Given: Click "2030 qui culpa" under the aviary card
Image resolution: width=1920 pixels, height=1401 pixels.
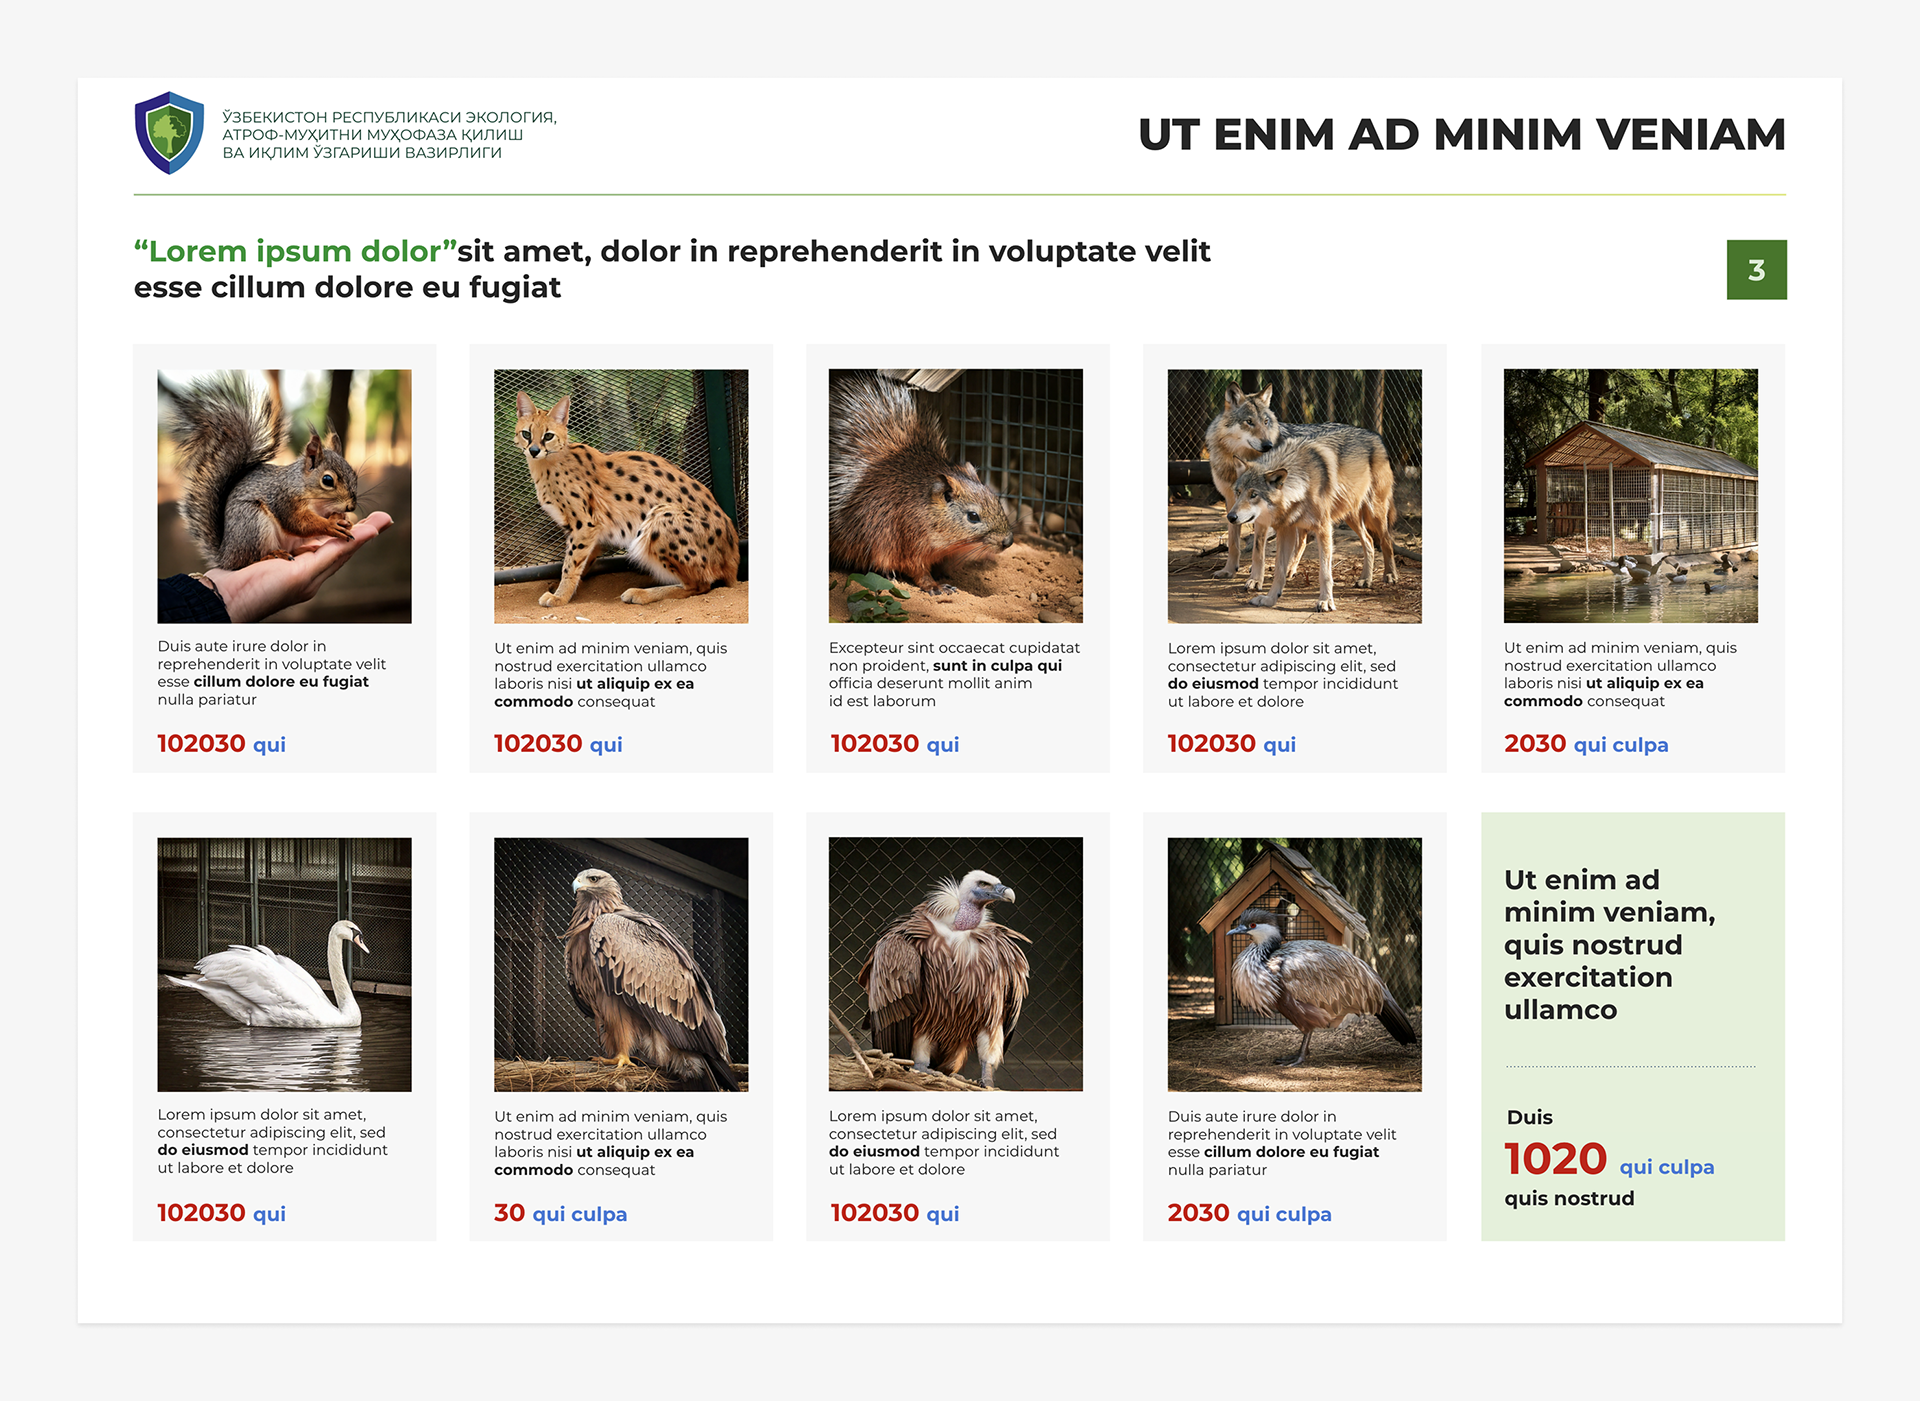Looking at the screenshot, I should click(x=1585, y=744).
